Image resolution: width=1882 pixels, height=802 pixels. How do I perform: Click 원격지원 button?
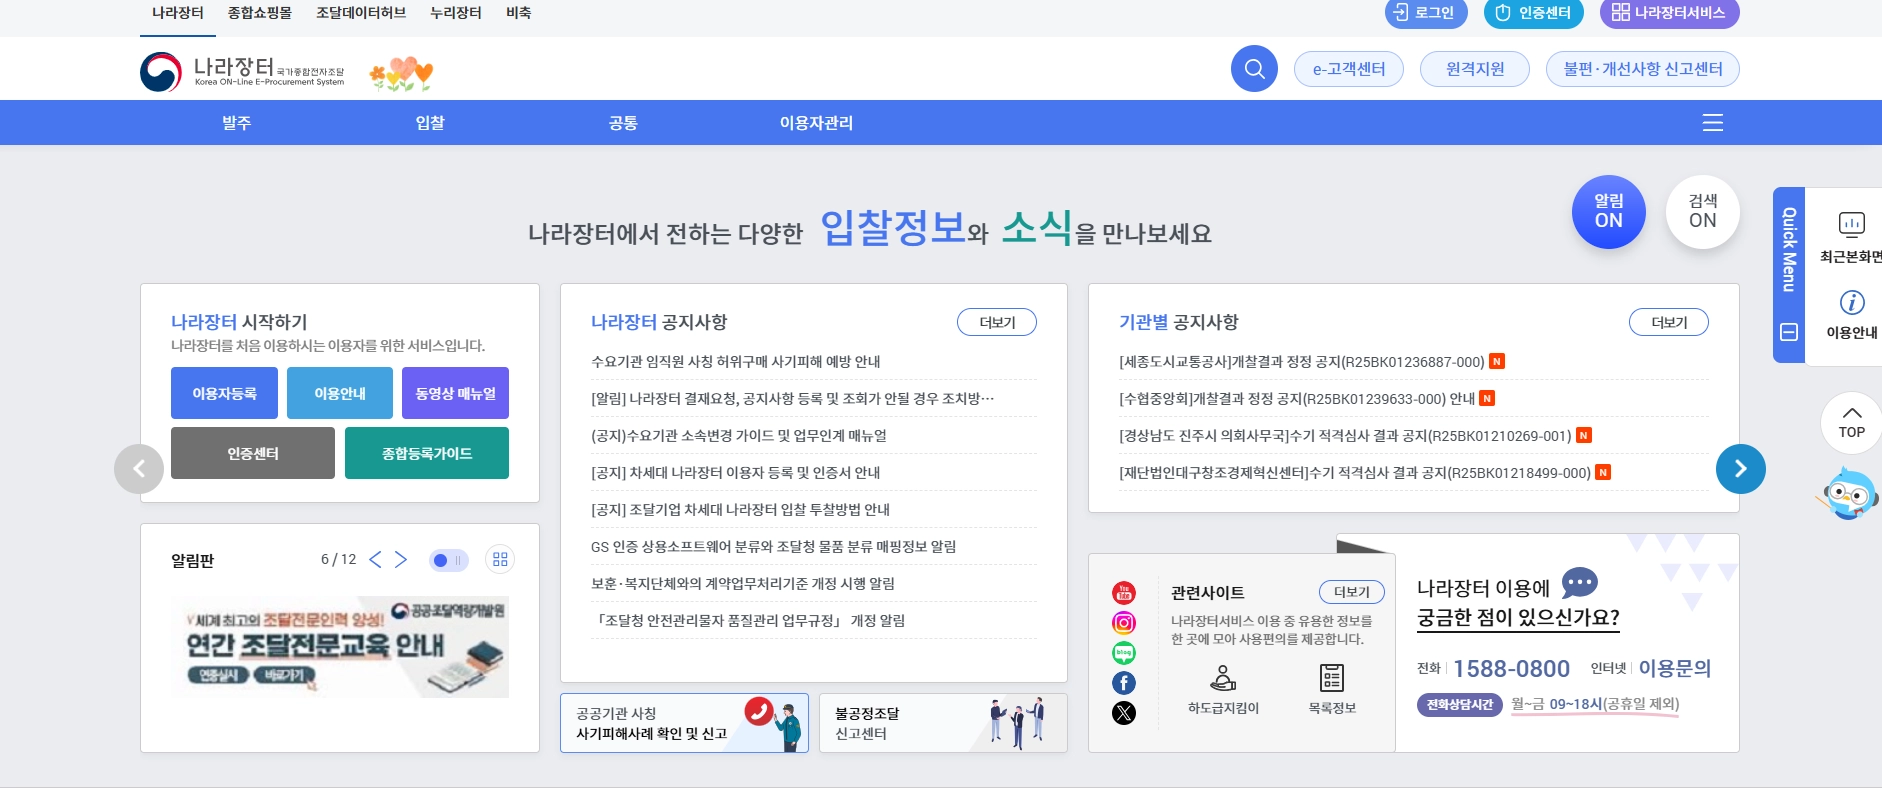coord(1475,69)
